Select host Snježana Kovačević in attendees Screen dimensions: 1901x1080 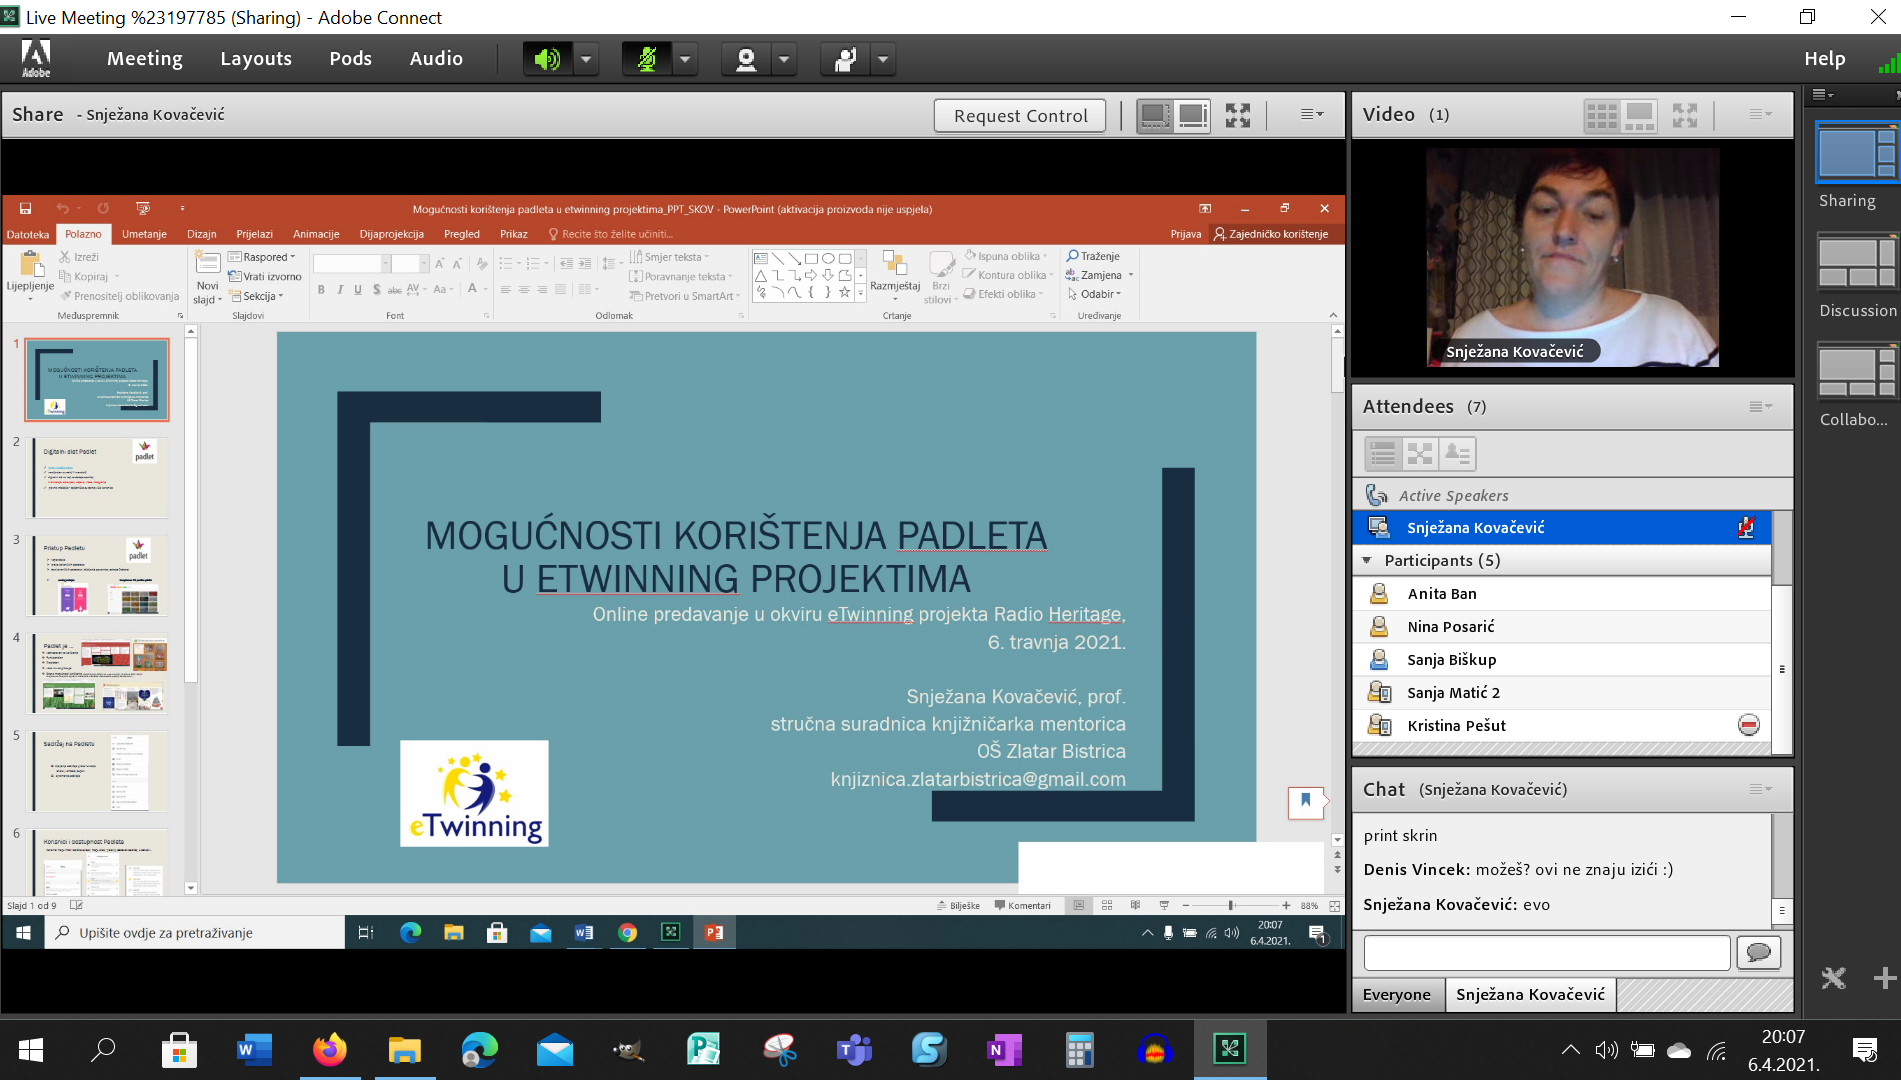click(1561, 527)
